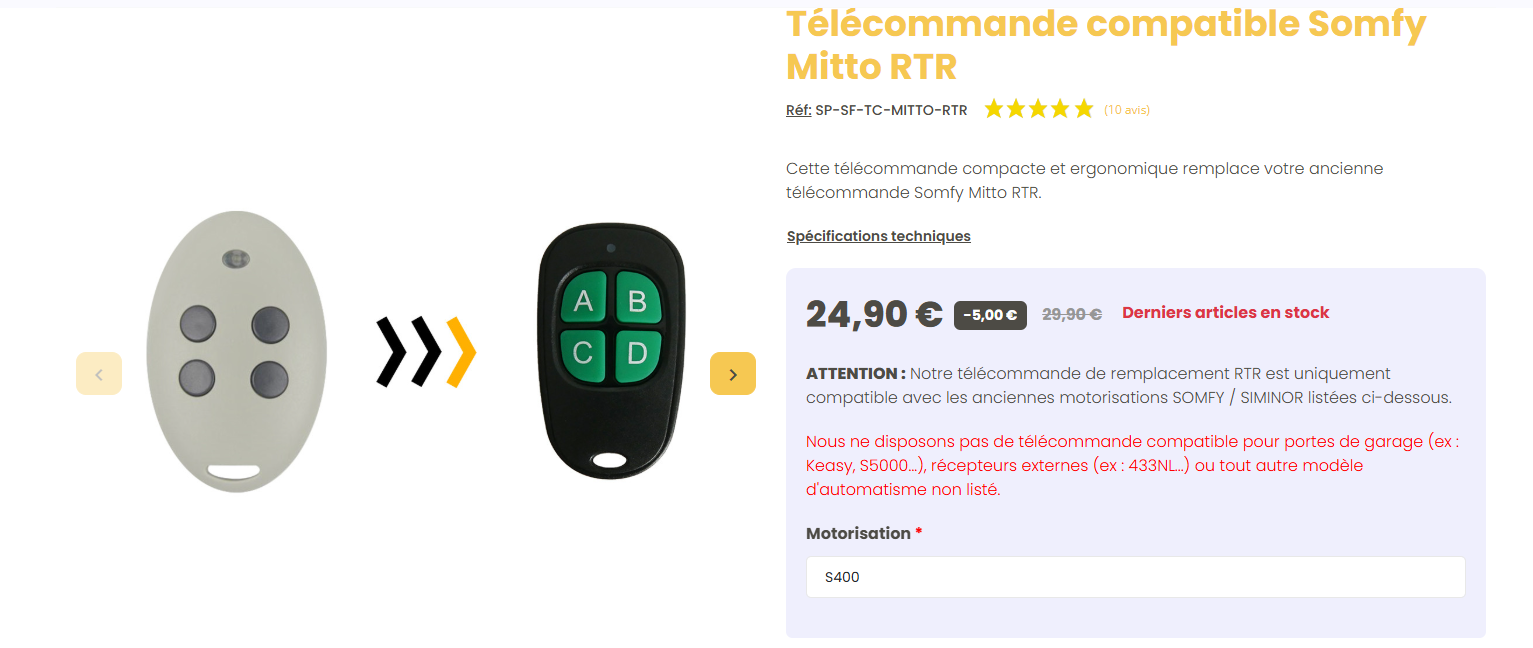Click the Derniers articles en stock notice
Screen dimensions: 1533x648
coord(1225,312)
